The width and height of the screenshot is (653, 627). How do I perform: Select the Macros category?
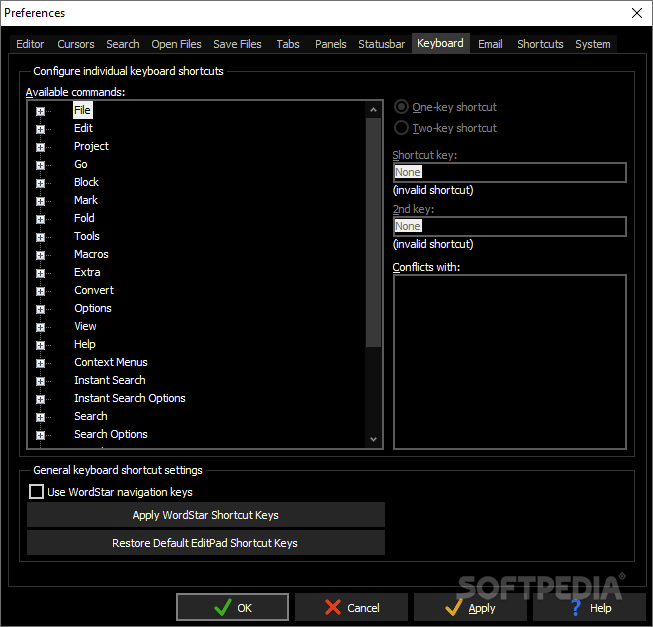[91, 254]
